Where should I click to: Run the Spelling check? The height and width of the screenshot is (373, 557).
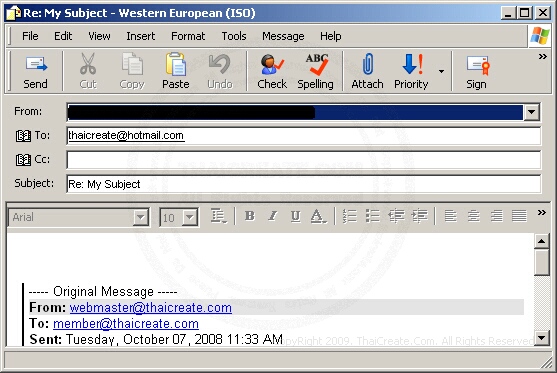point(315,71)
